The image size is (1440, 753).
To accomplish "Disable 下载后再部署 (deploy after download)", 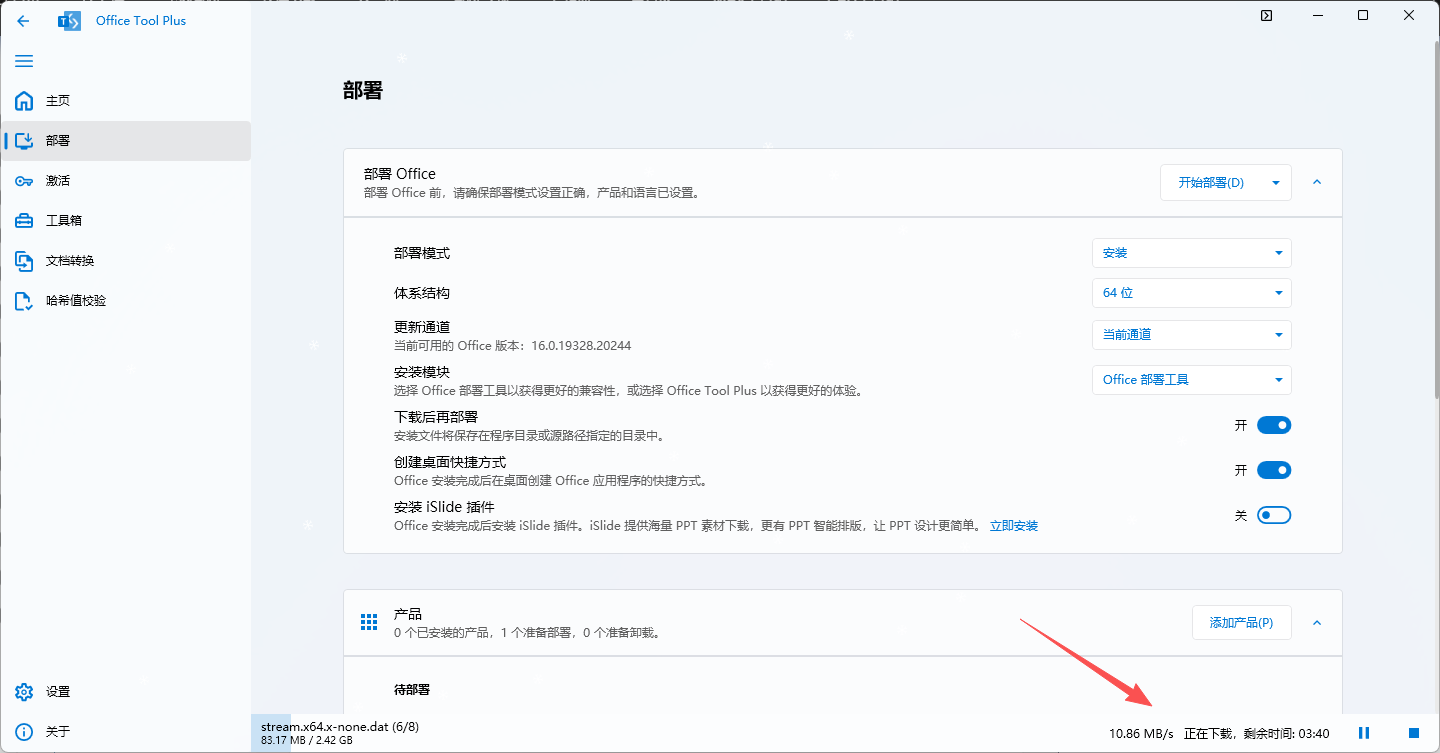I will point(1274,424).
